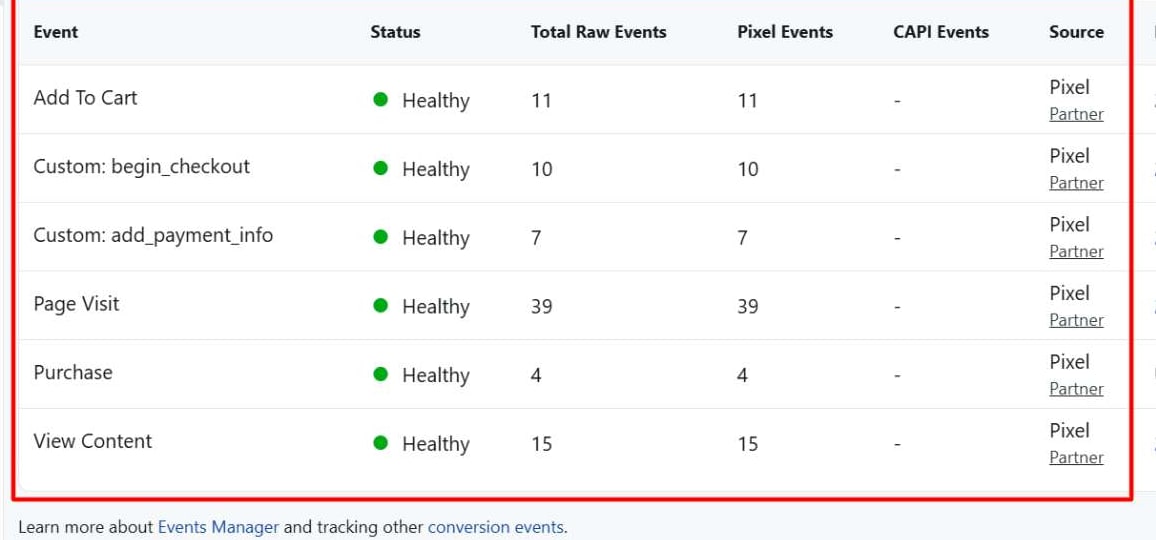
Task: Open Partner link in Purchase row
Action: [x=1076, y=389]
